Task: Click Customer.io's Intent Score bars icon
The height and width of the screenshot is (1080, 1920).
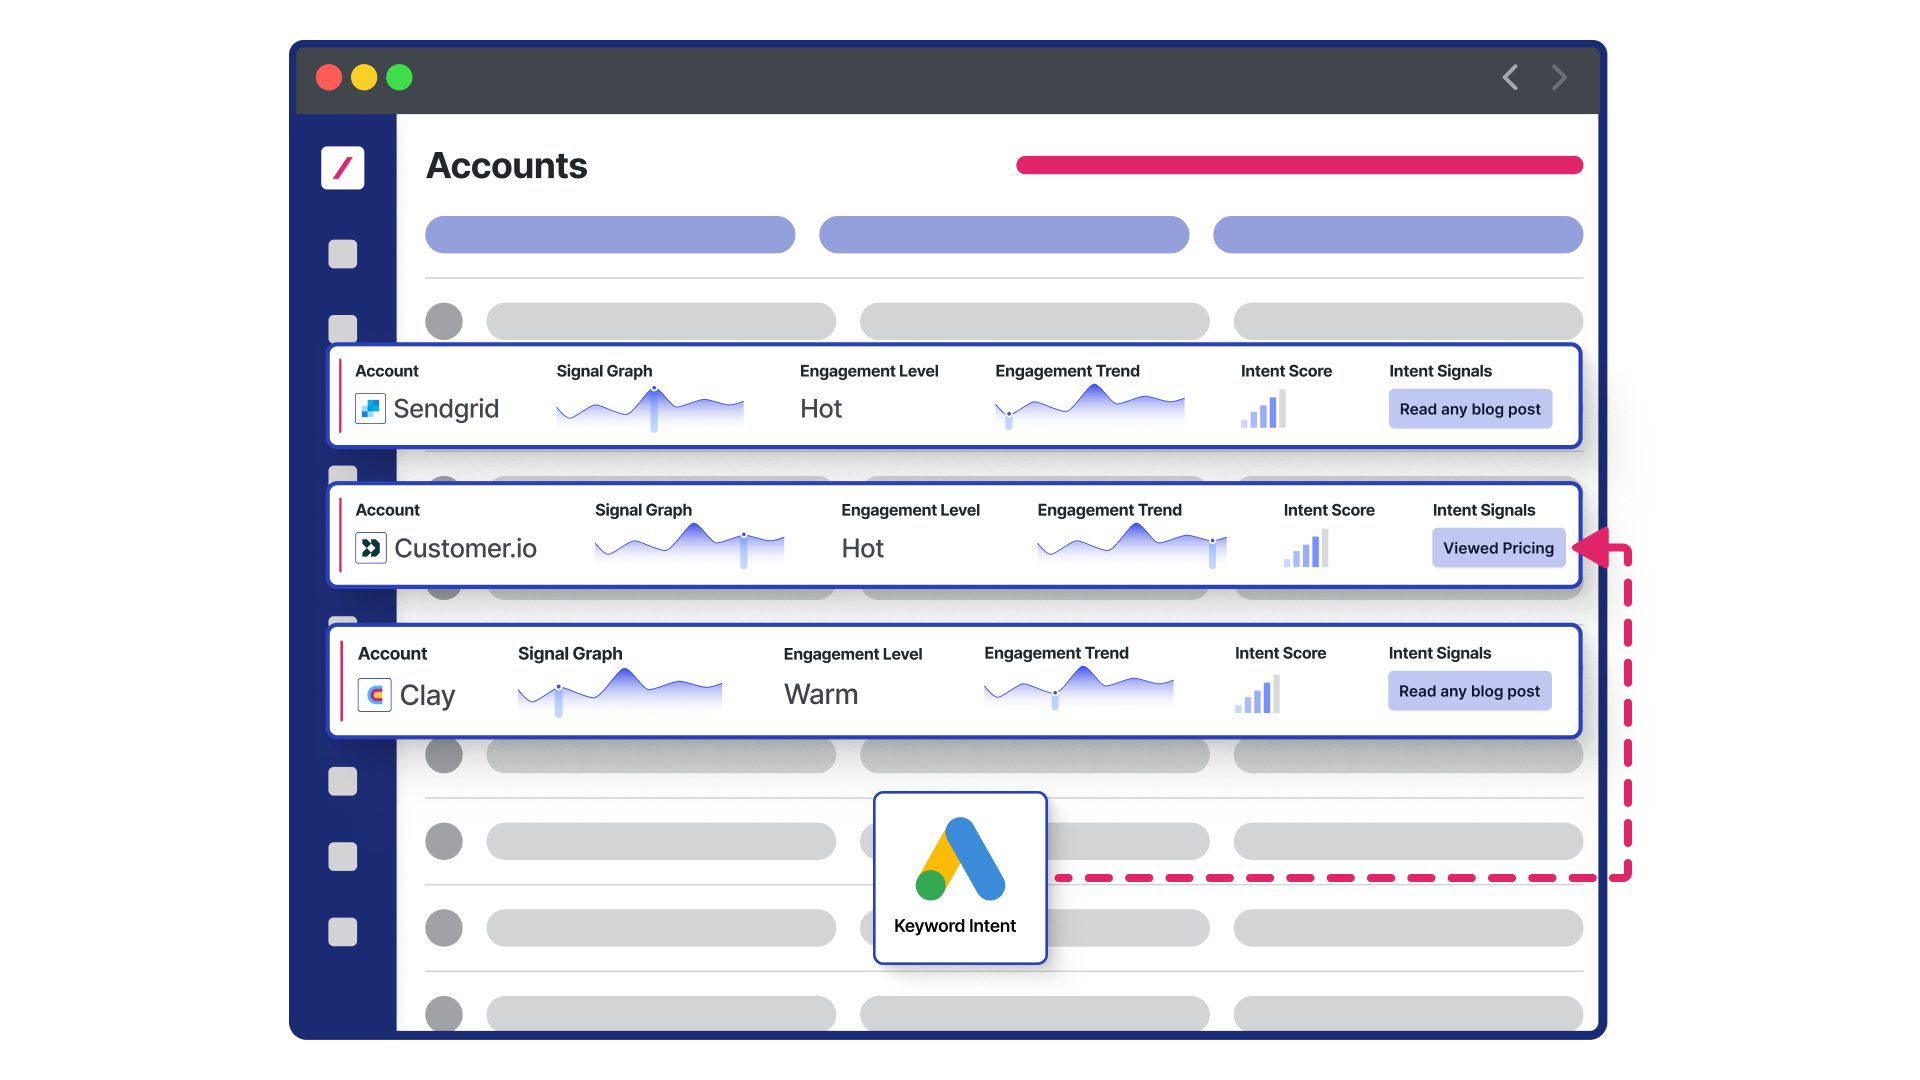Action: [1306, 550]
